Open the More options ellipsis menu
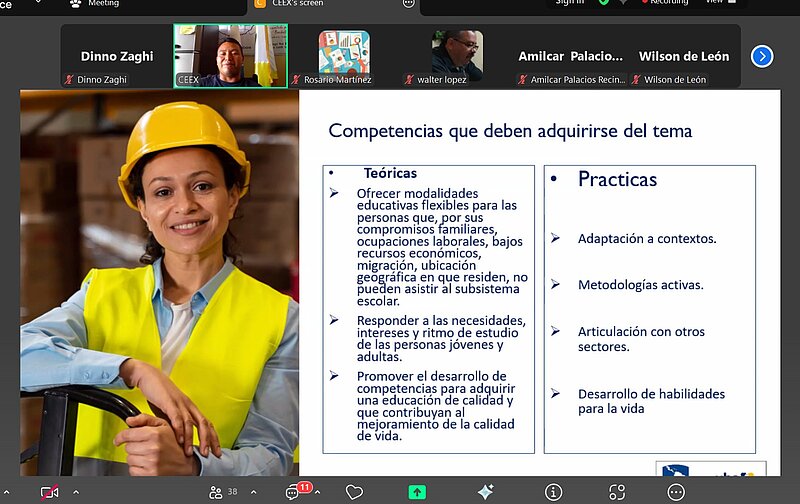Screen dimensions: 800x504 pos(676,492)
